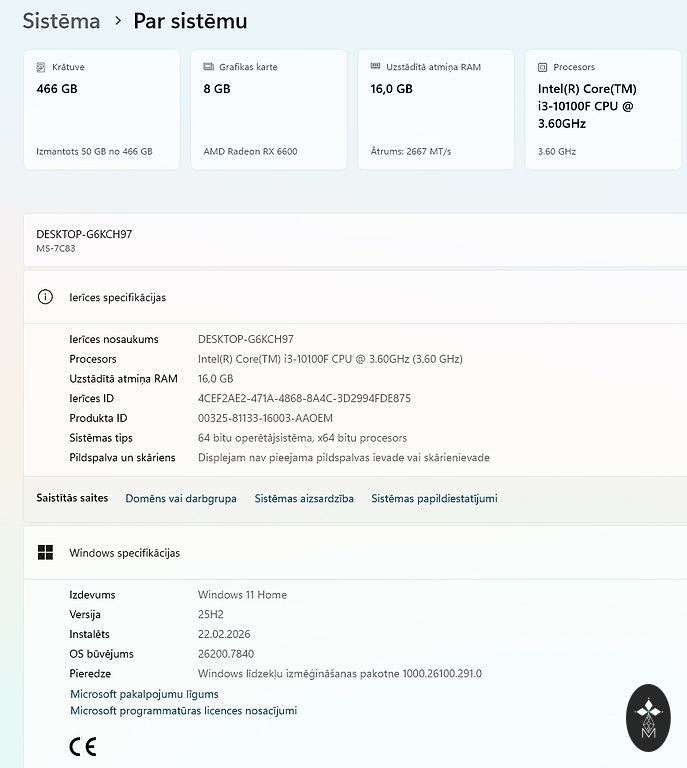Open the Krātuve 466 GB storage card
The height and width of the screenshot is (768, 687).
tap(102, 110)
